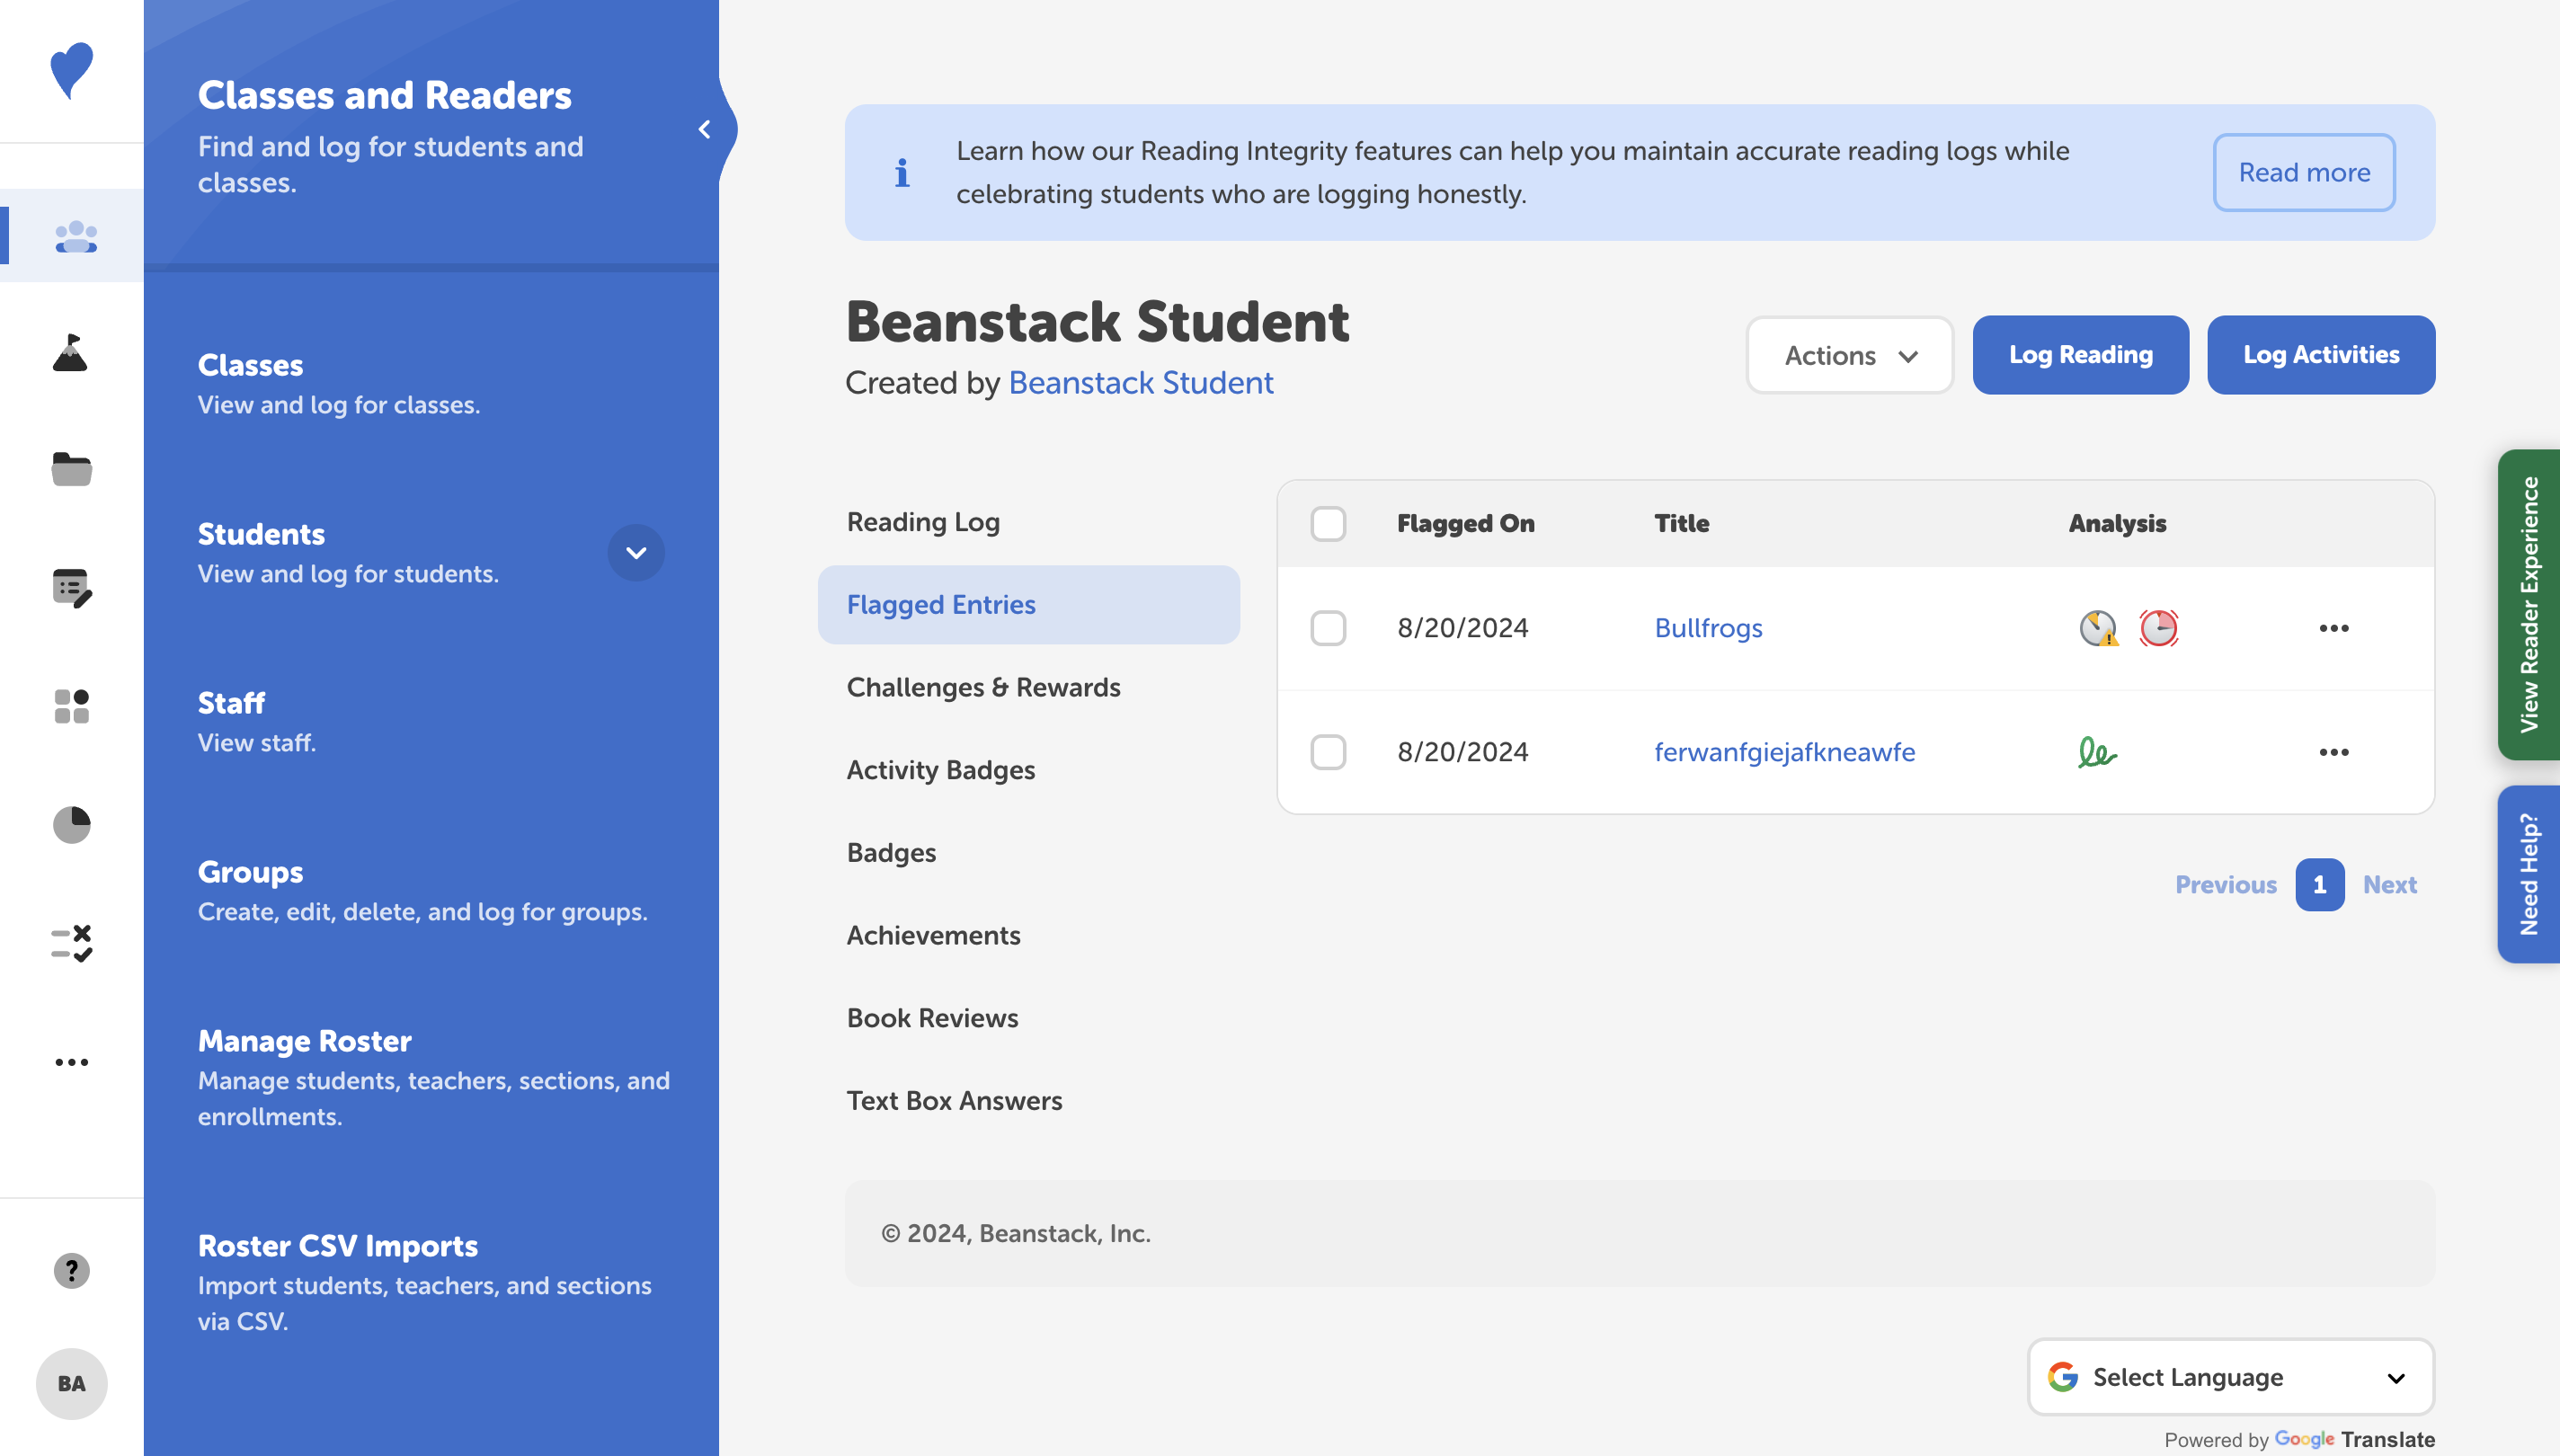Open the Actions dropdown
Image resolution: width=2560 pixels, height=1456 pixels.
coord(1848,355)
